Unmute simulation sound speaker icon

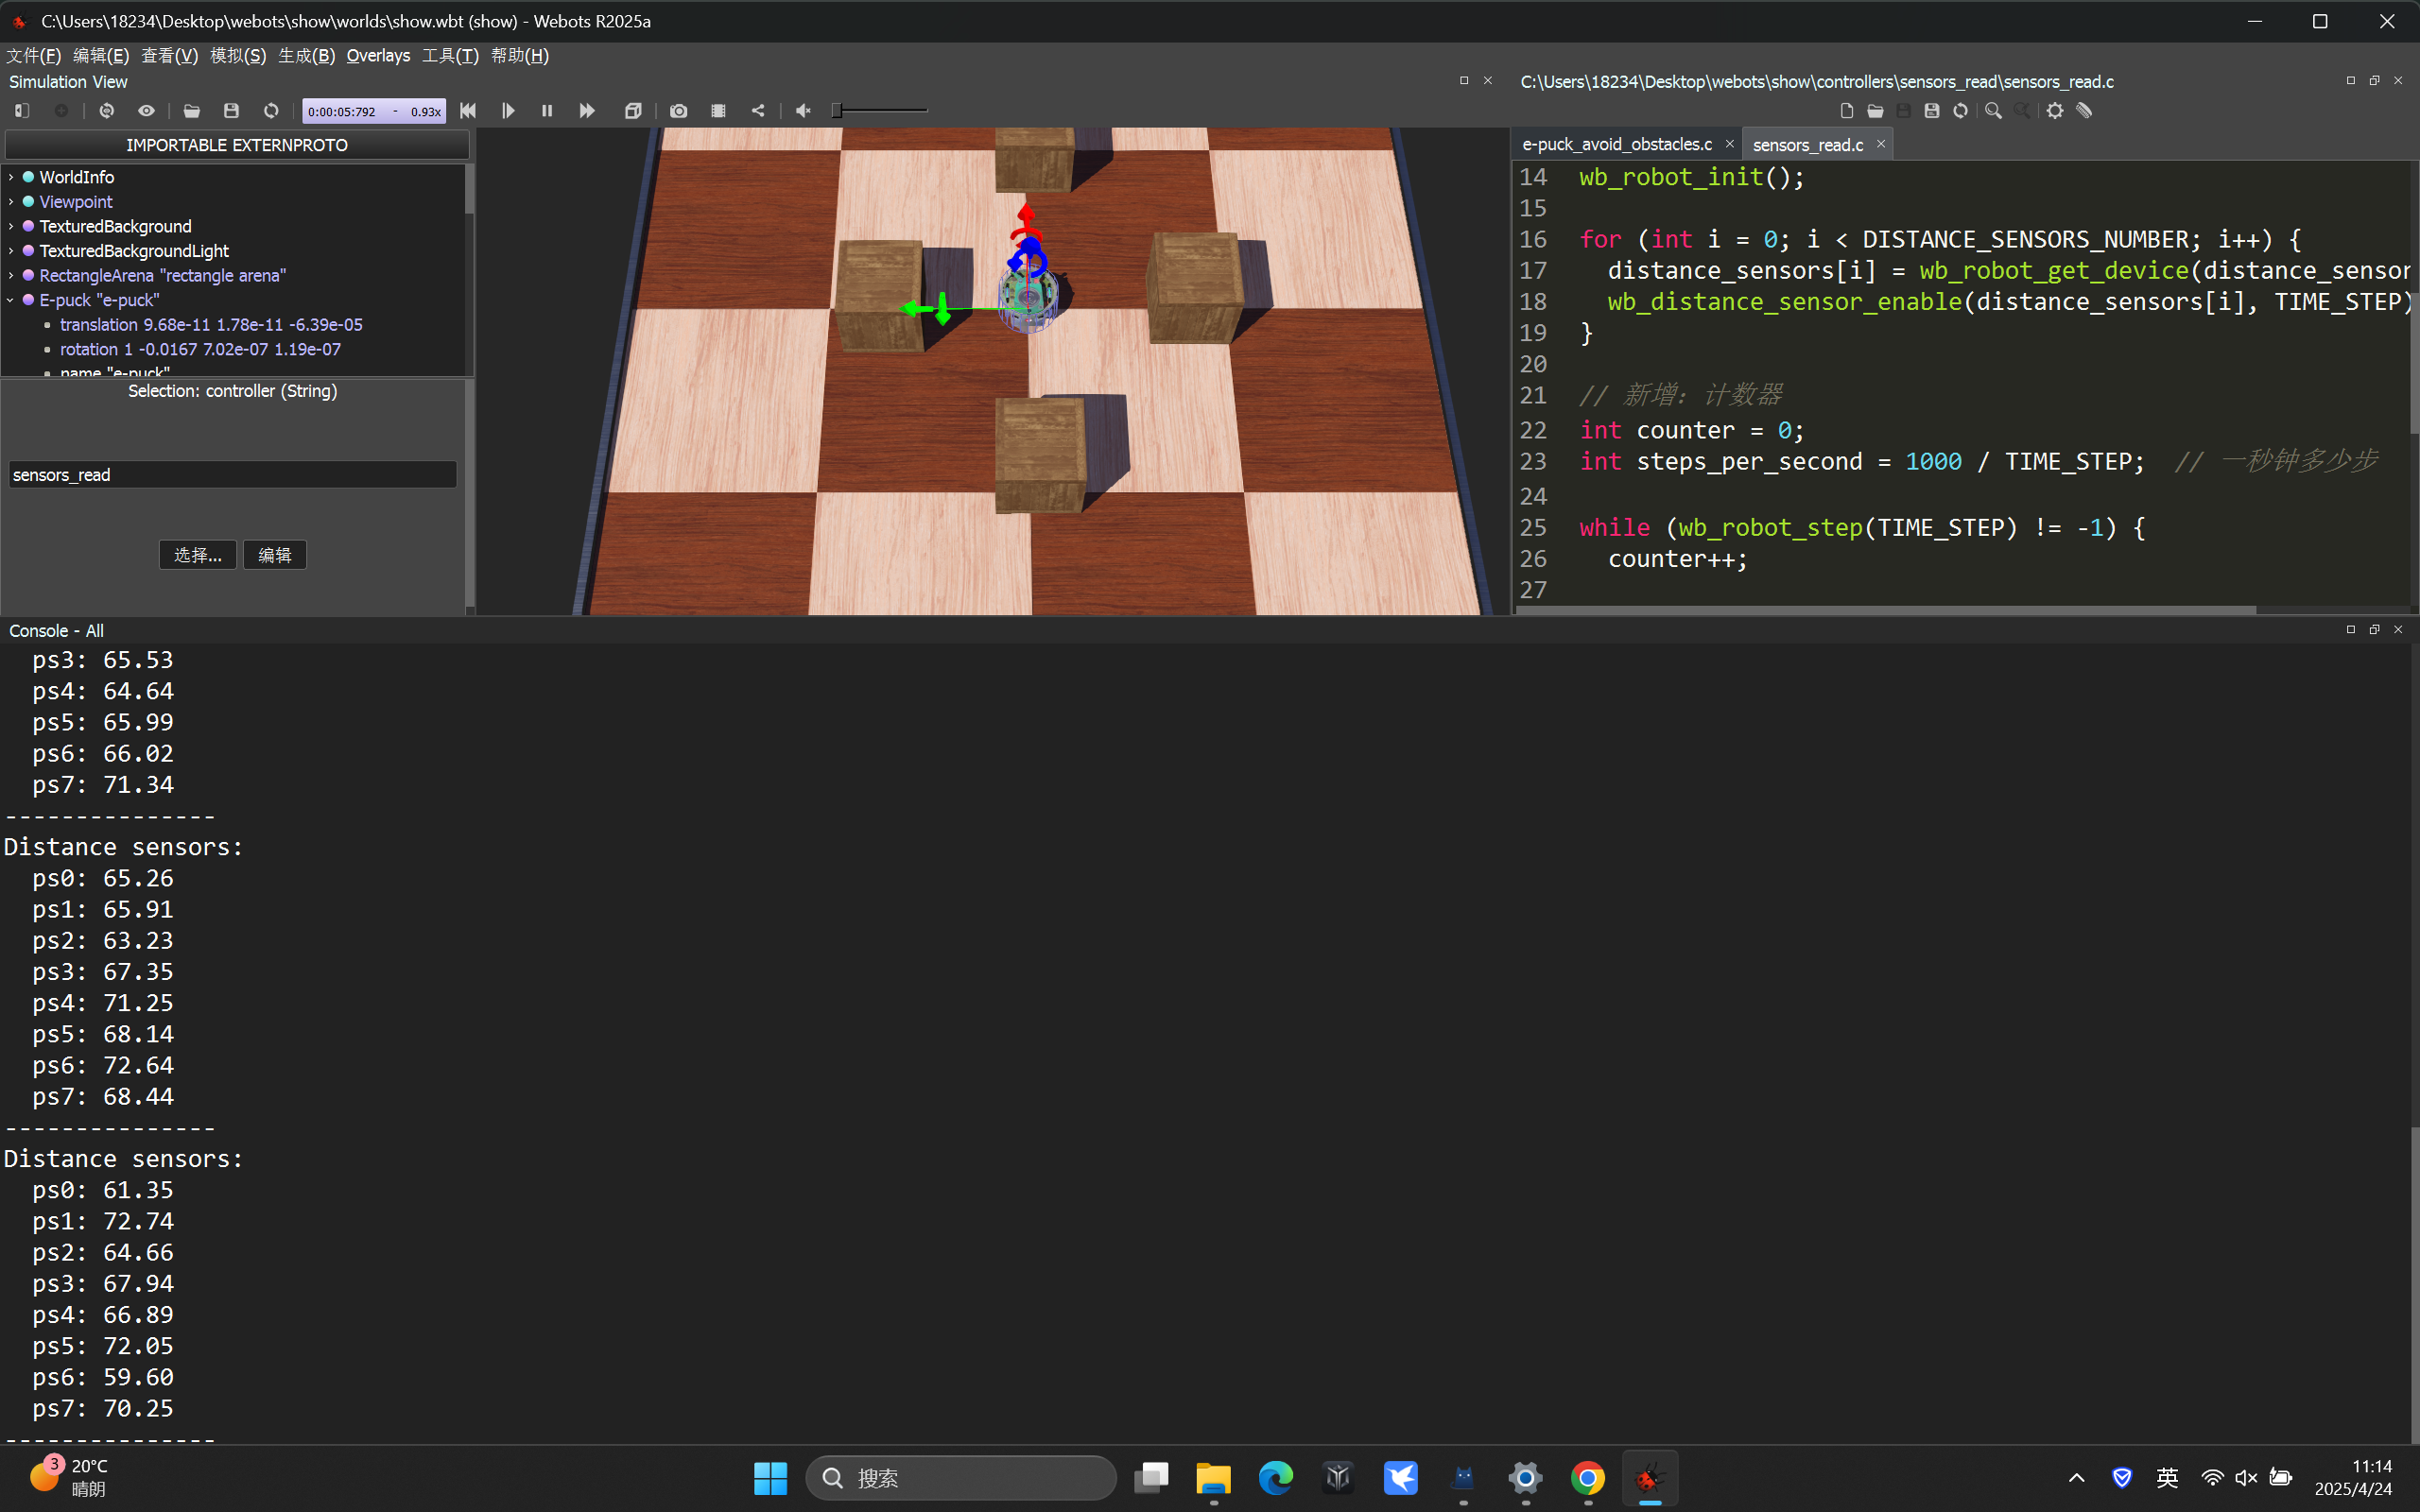point(803,111)
